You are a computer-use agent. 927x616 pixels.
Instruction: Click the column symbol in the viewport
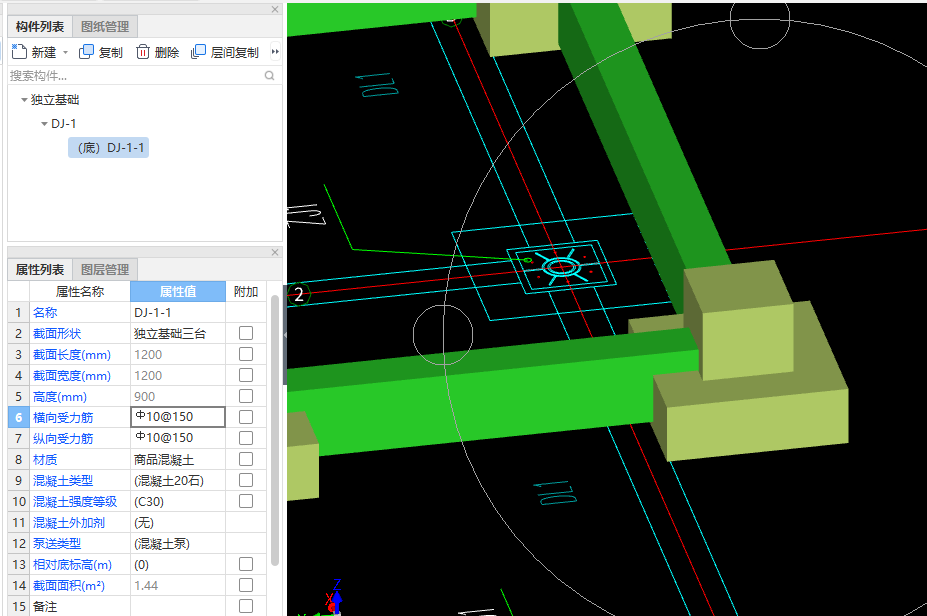tap(561, 267)
